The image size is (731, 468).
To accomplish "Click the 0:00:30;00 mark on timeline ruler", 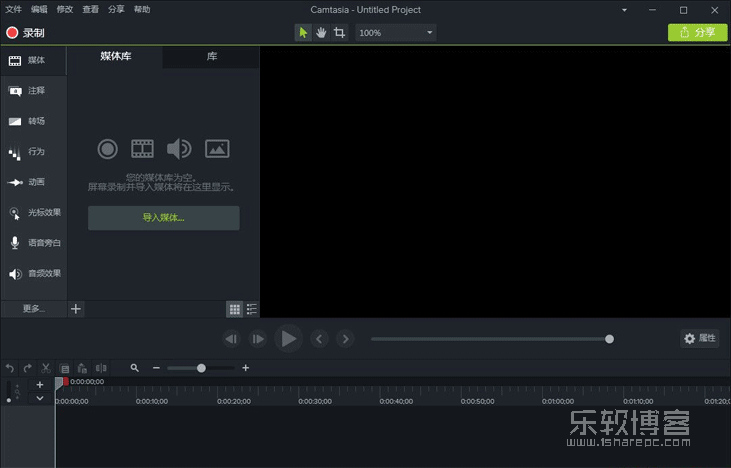I will coord(315,401).
